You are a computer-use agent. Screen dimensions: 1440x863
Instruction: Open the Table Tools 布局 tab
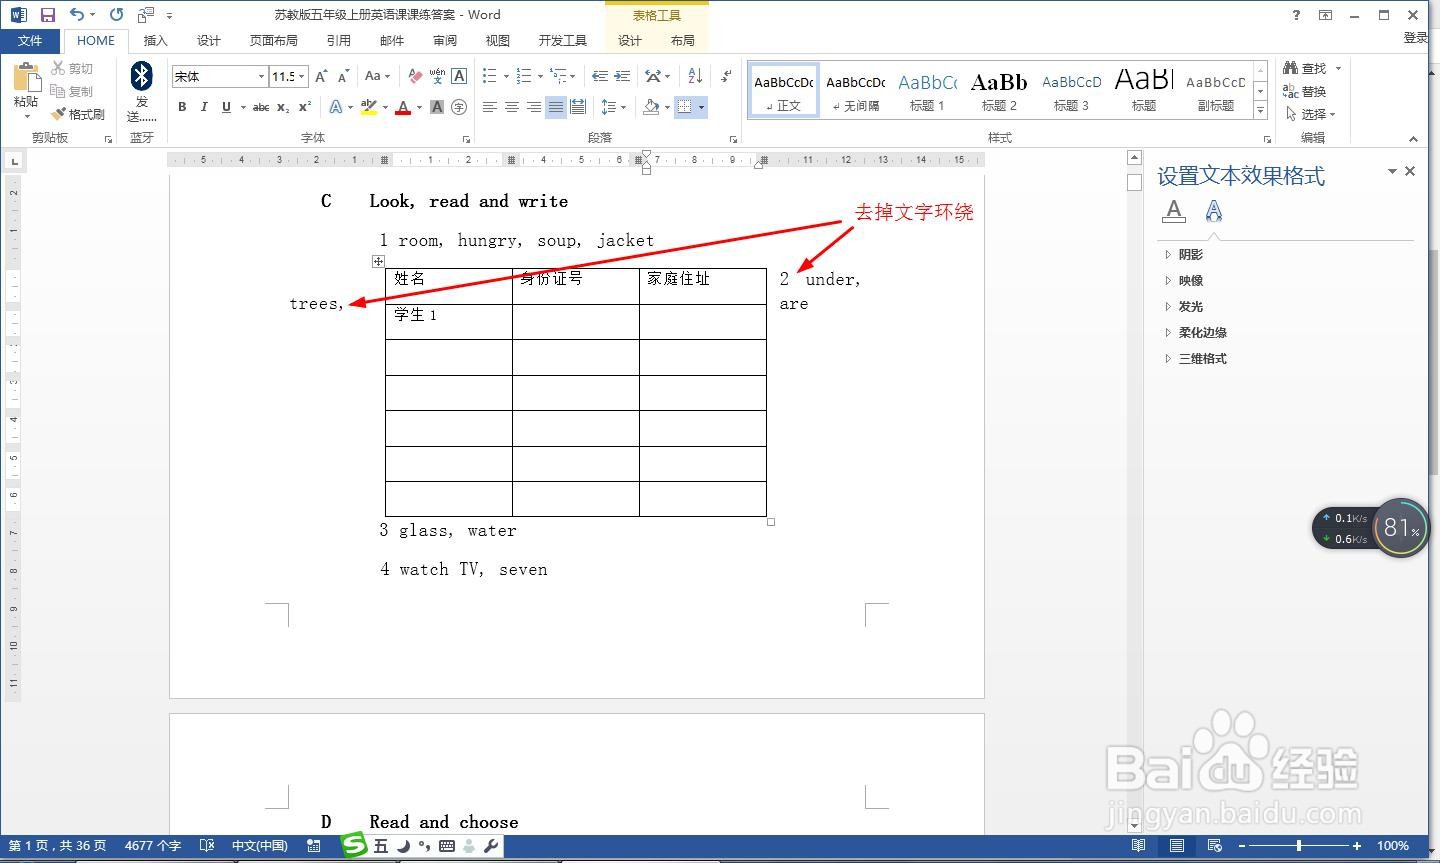coord(683,40)
